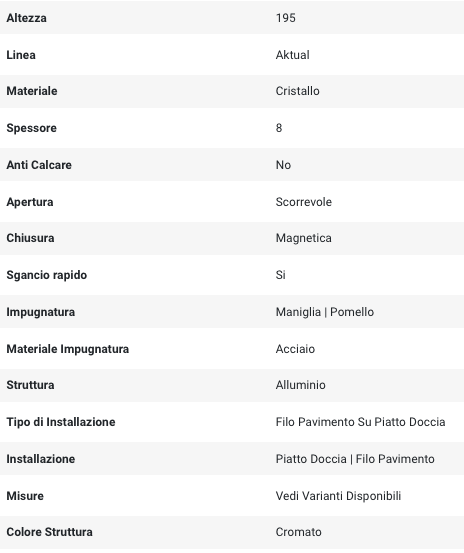The height and width of the screenshot is (553, 464).
Task: Click the Misure row label
Action: click(x=25, y=496)
